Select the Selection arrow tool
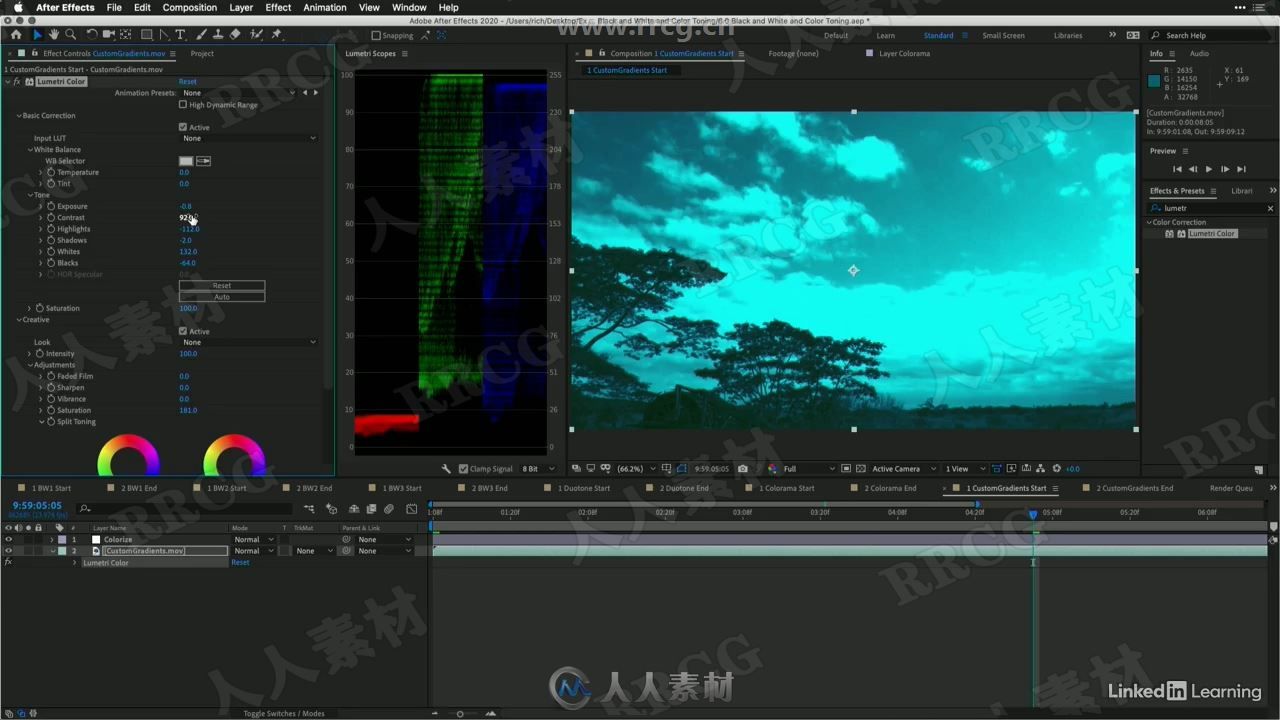Viewport: 1280px width, 720px height. pos(38,34)
